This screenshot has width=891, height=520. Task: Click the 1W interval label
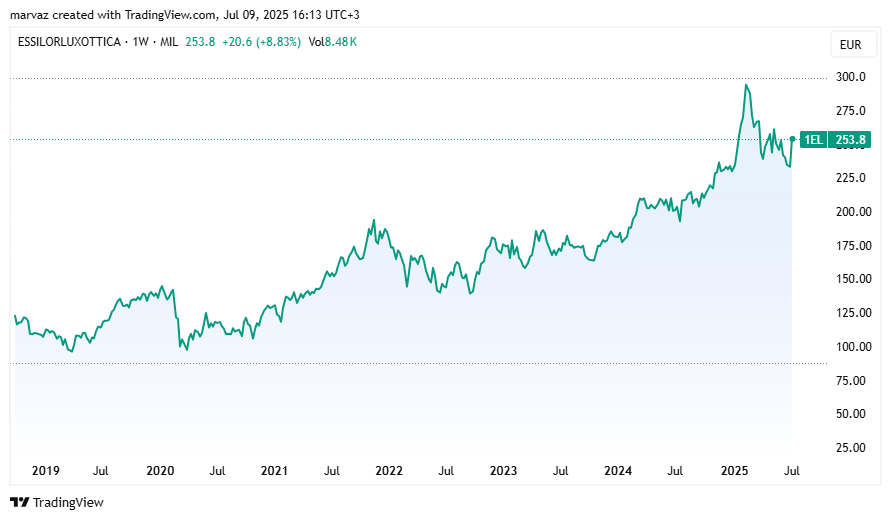tap(140, 41)
